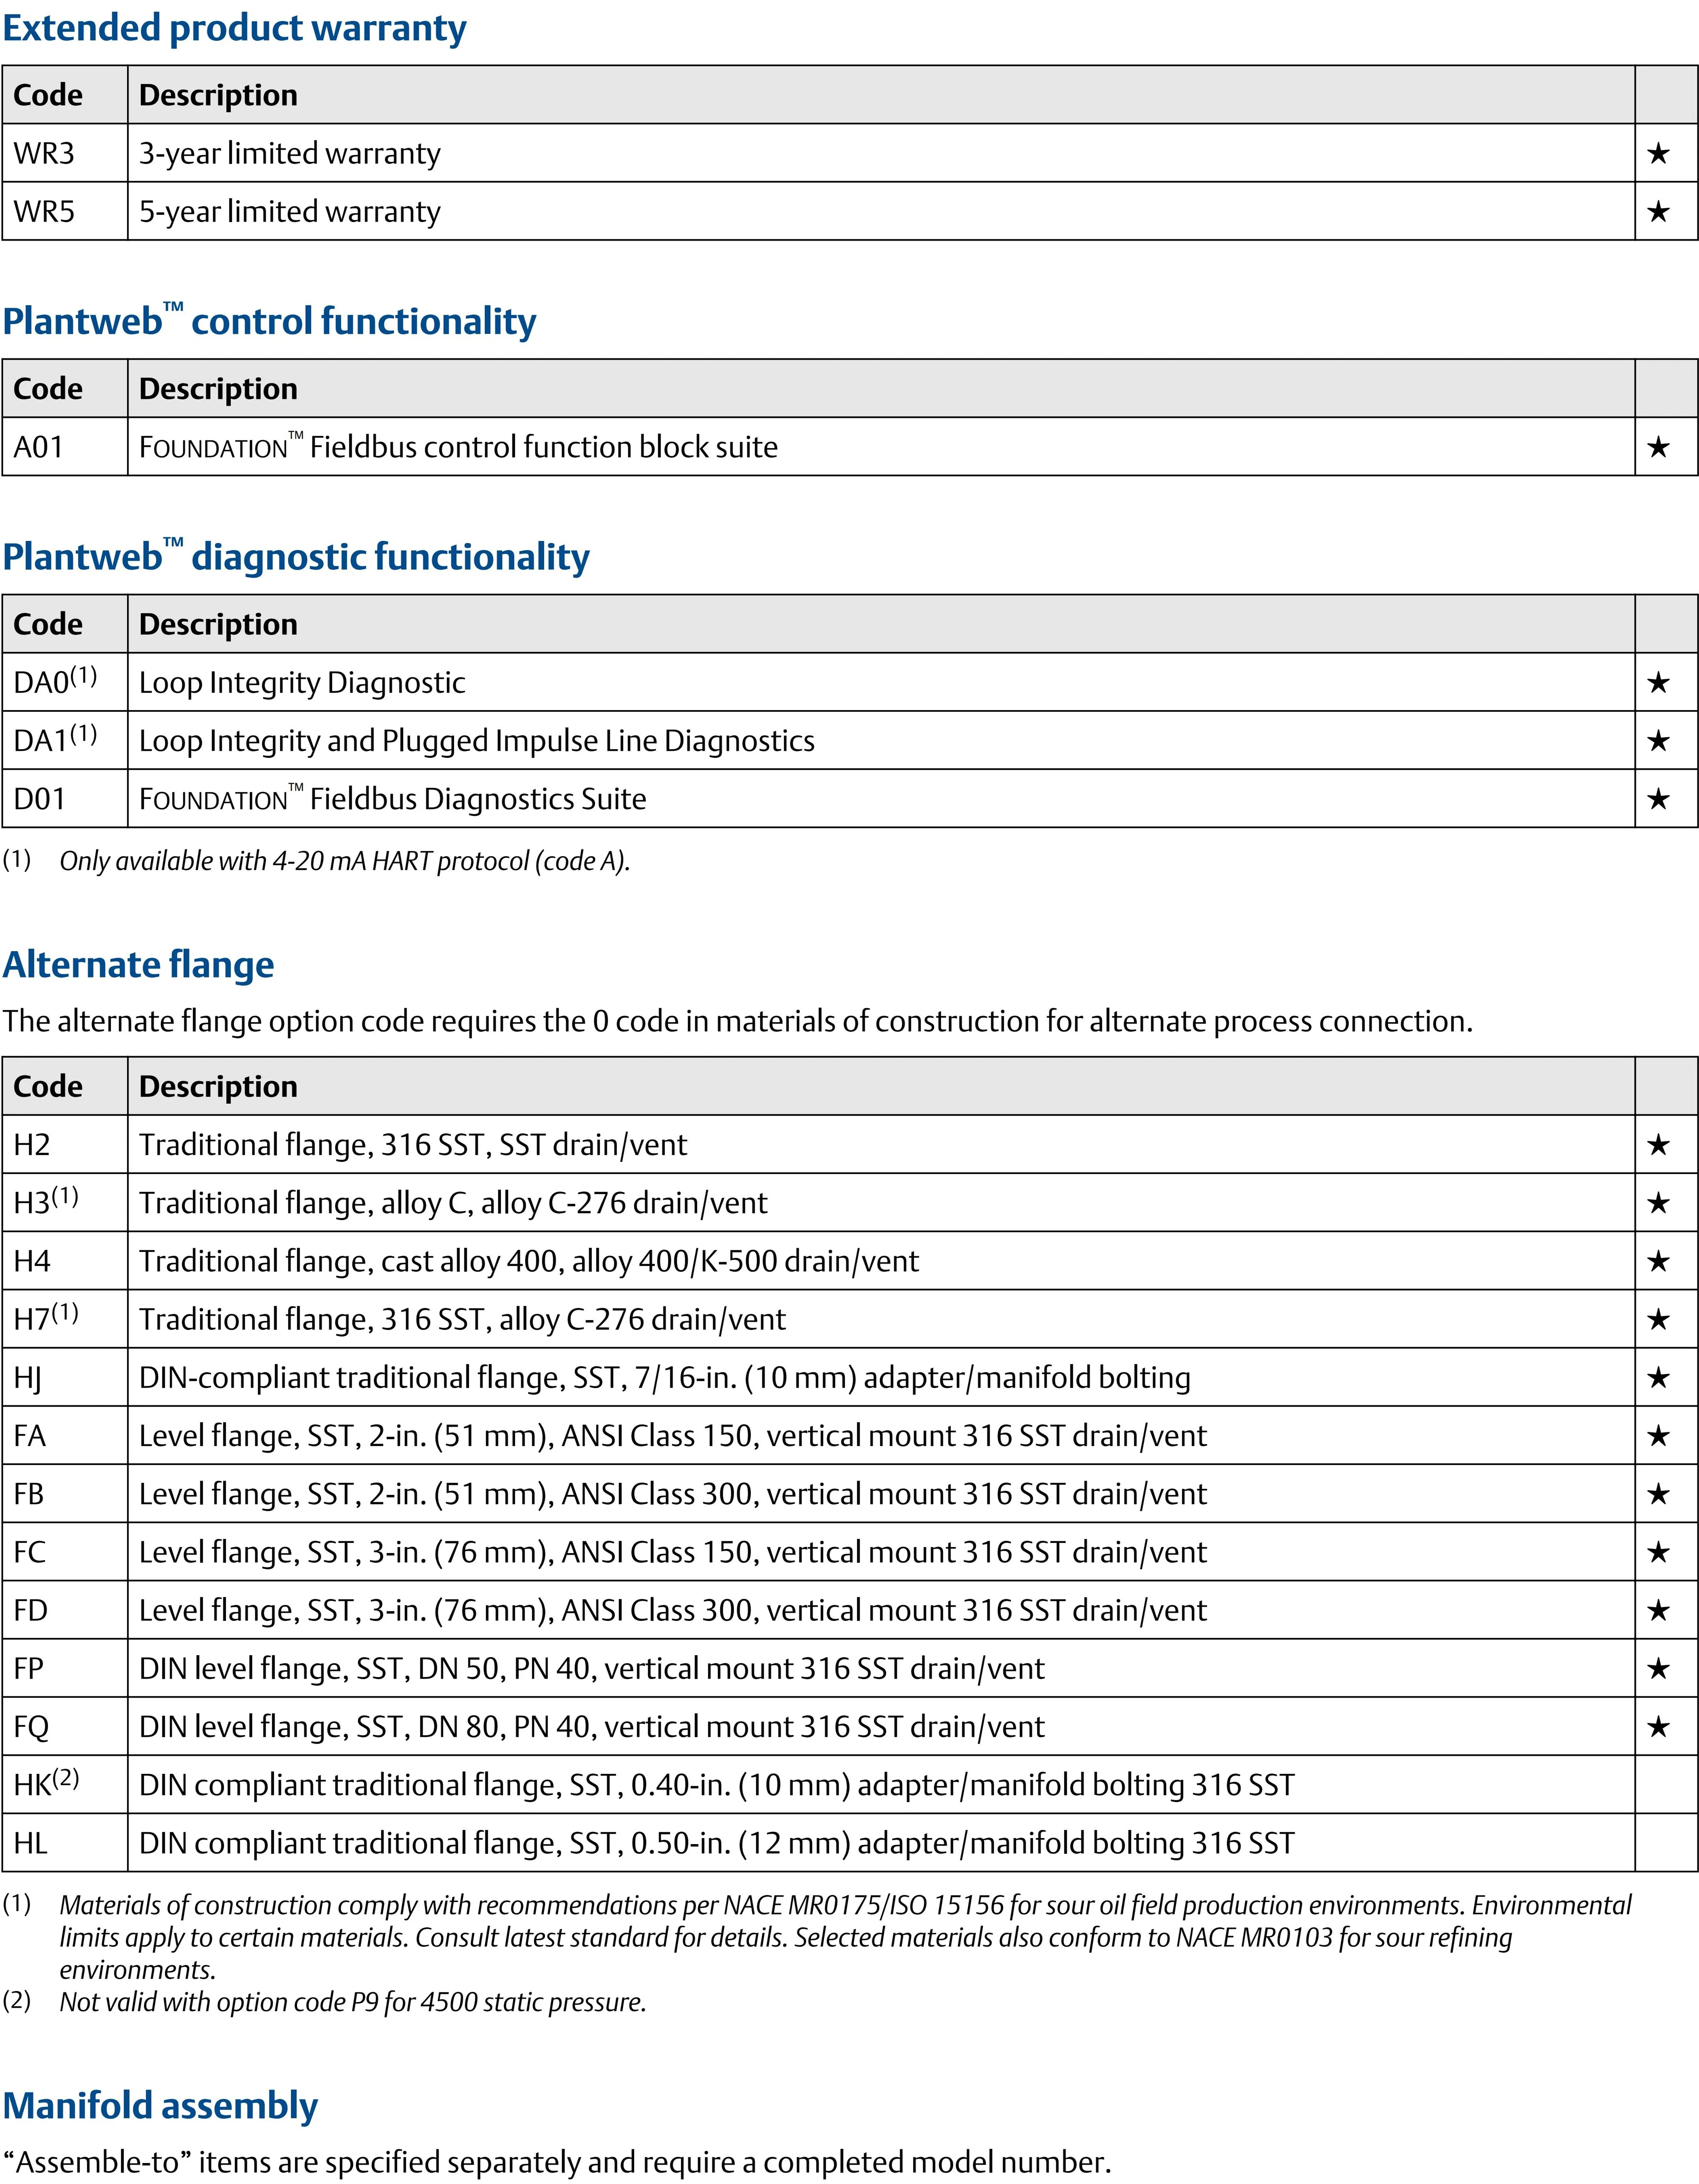Screen dimensions: 1699x2184
Task: Click the Plantweb diagnostic functionality heading
Action: [x=296, y=557]
